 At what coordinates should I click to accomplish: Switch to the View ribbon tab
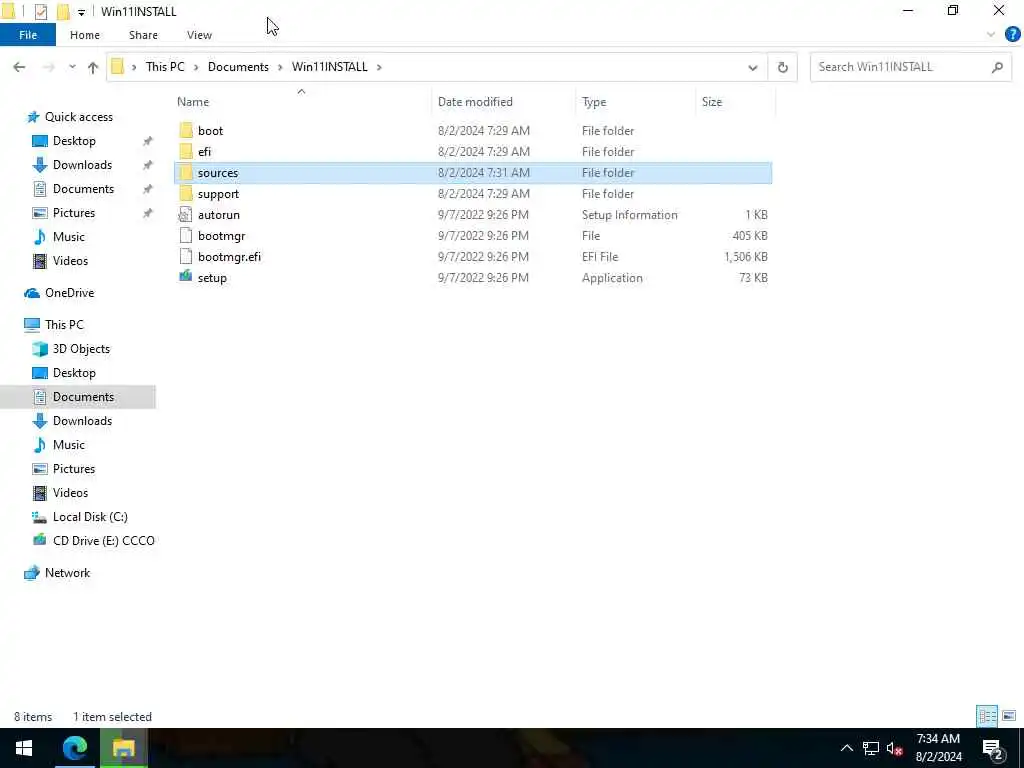click(x=199, y=35)
